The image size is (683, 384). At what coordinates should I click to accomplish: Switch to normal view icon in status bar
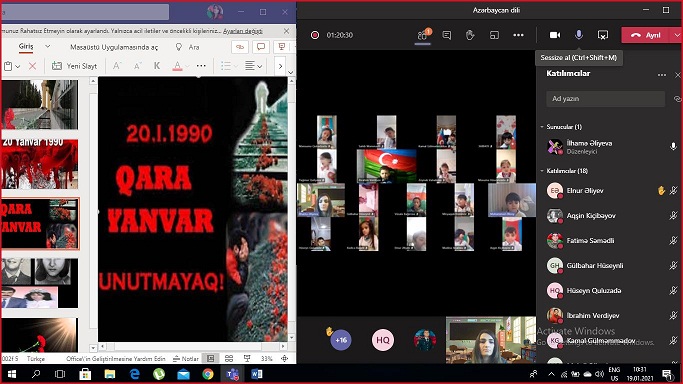point(211,358)
